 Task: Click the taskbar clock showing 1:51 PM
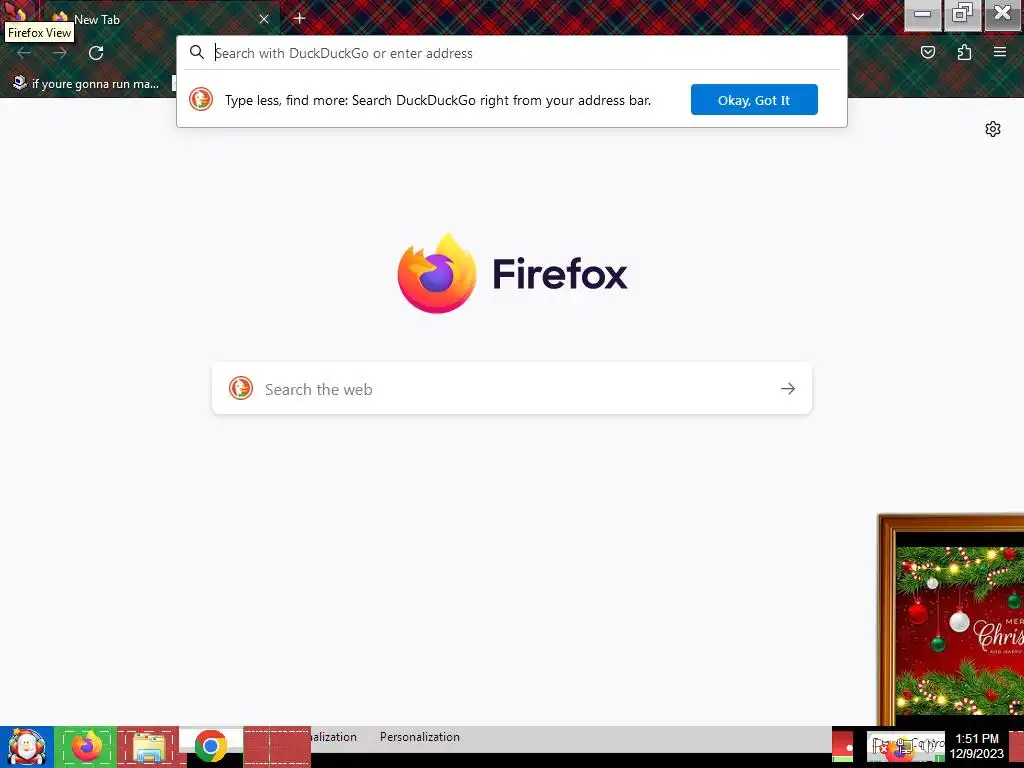point(976,746)
